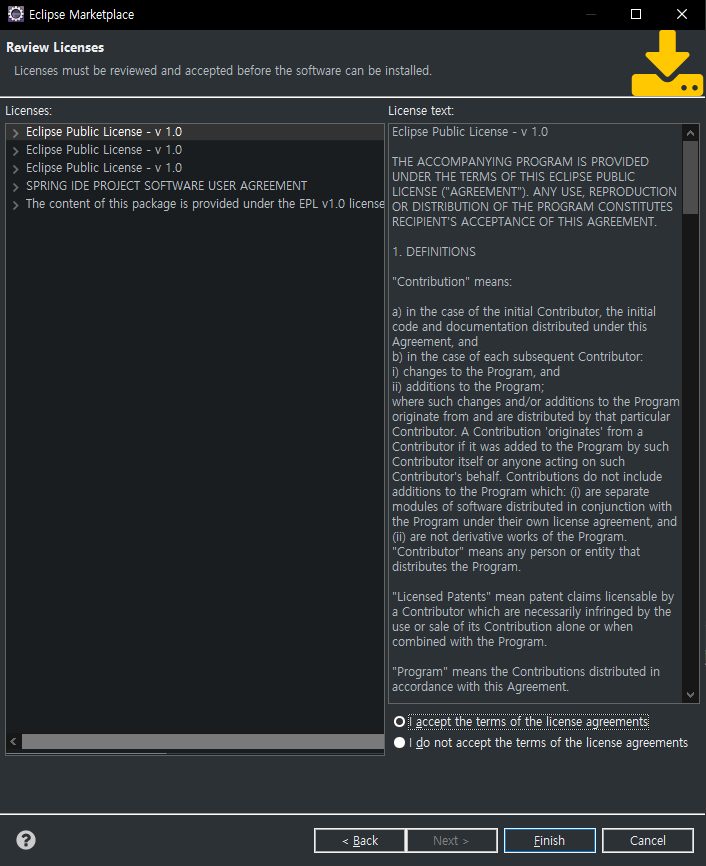
Task: Click the Eclipse Marketplace title bar icon
Action: 16,14
